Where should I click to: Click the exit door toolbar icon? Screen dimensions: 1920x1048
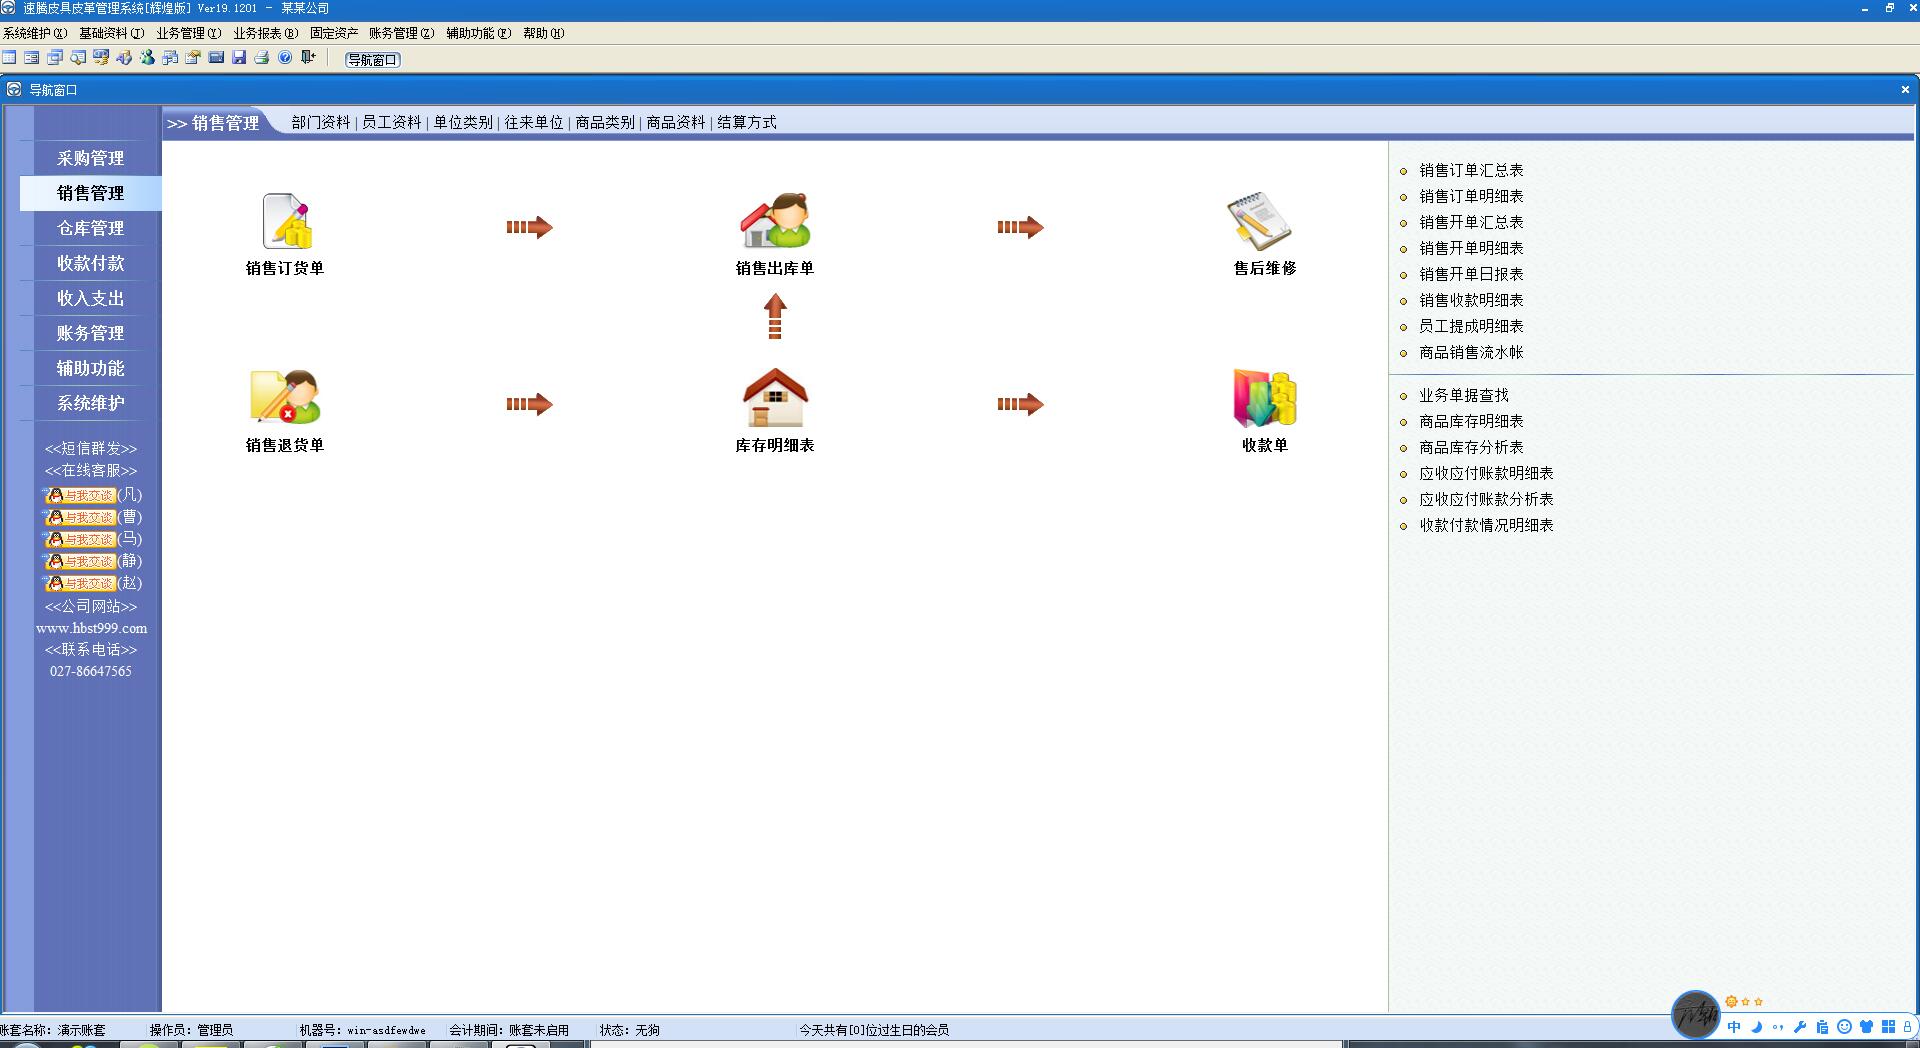point(308,58)
